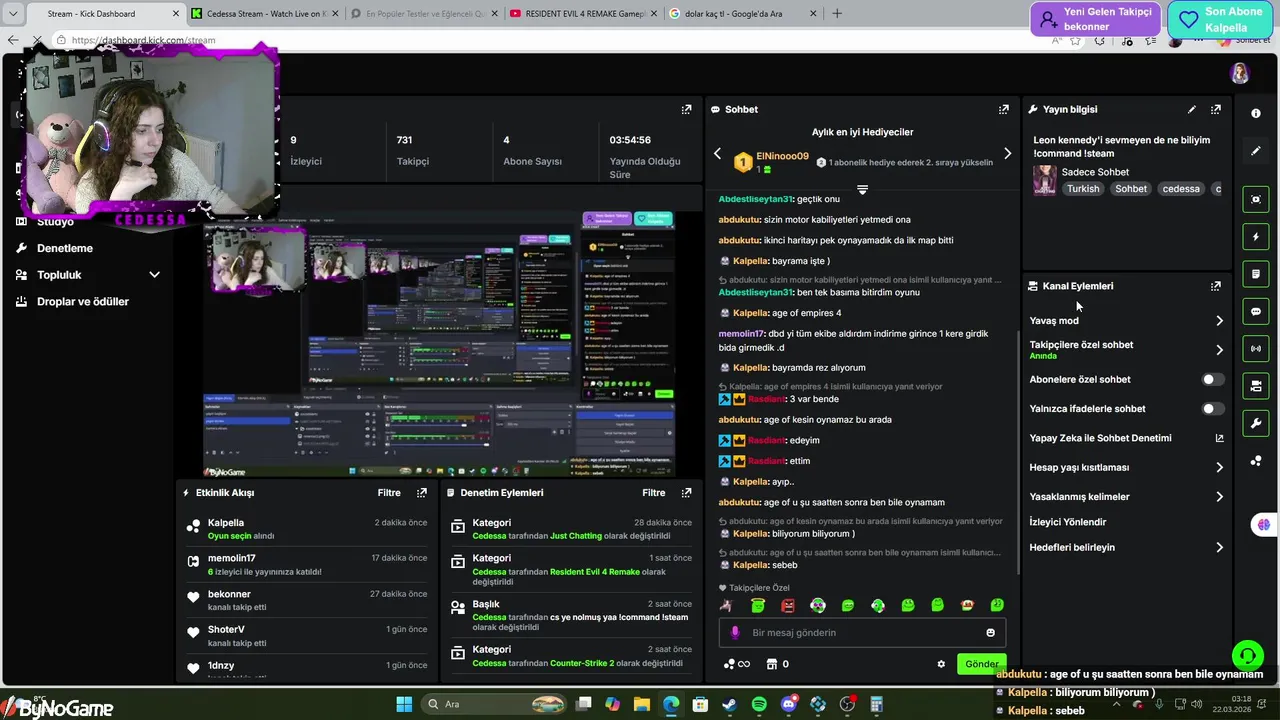Open a new browser tab
The image size is (1280, 720).
pyautogui.click(x=837, y=14)
